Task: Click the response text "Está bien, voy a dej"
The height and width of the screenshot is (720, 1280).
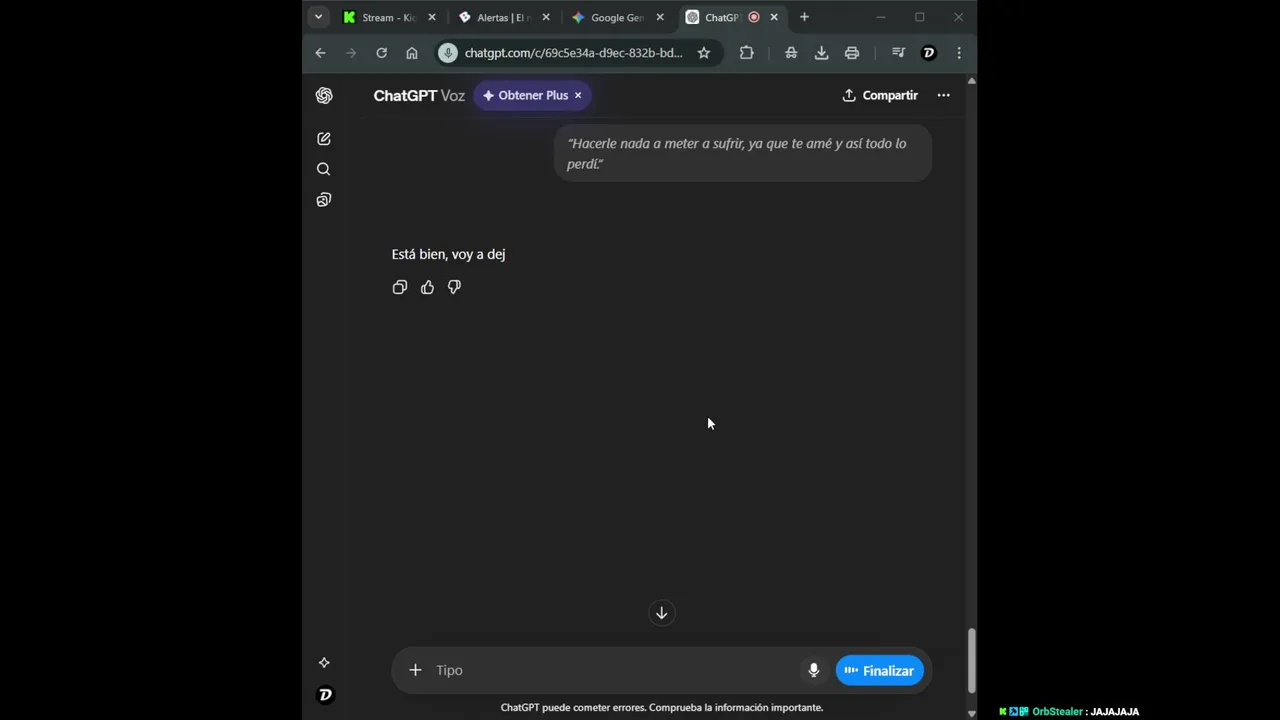Action: (x=448, y=254)
